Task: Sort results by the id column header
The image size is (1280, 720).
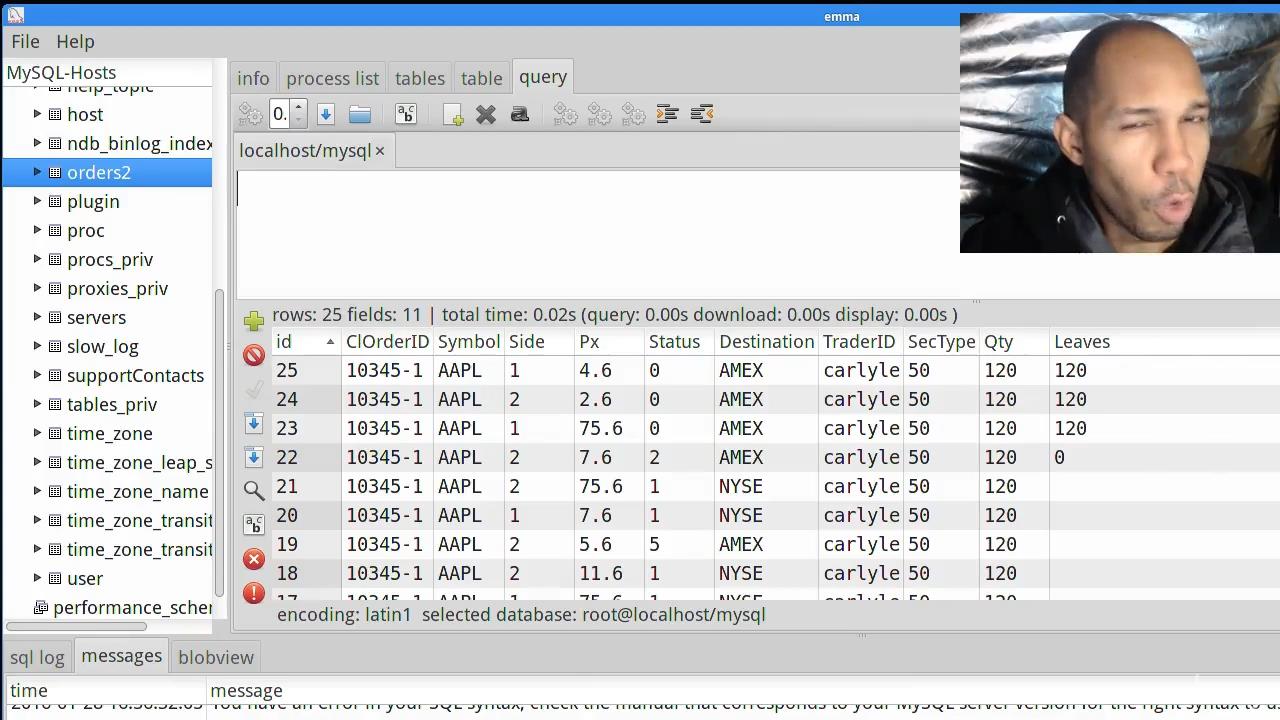Action: coord(306,342)
